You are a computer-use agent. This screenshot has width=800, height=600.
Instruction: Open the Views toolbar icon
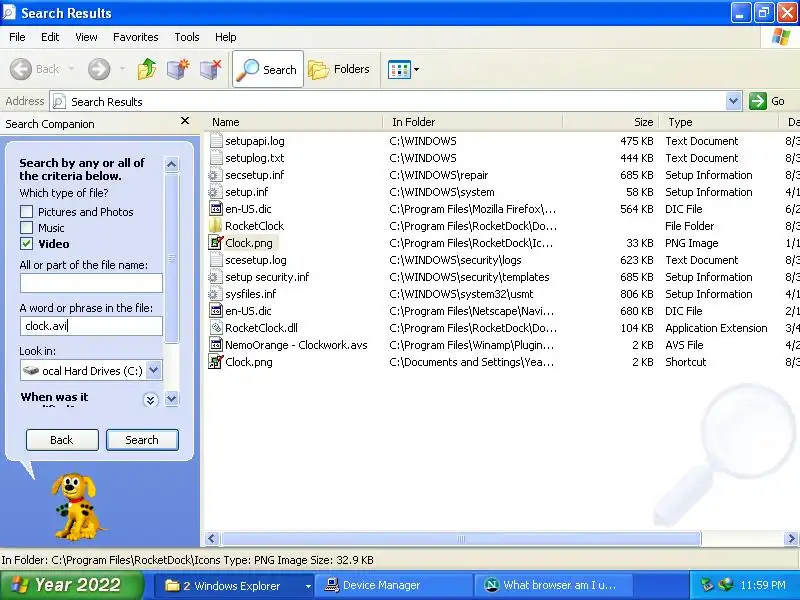tap(399, 69)
